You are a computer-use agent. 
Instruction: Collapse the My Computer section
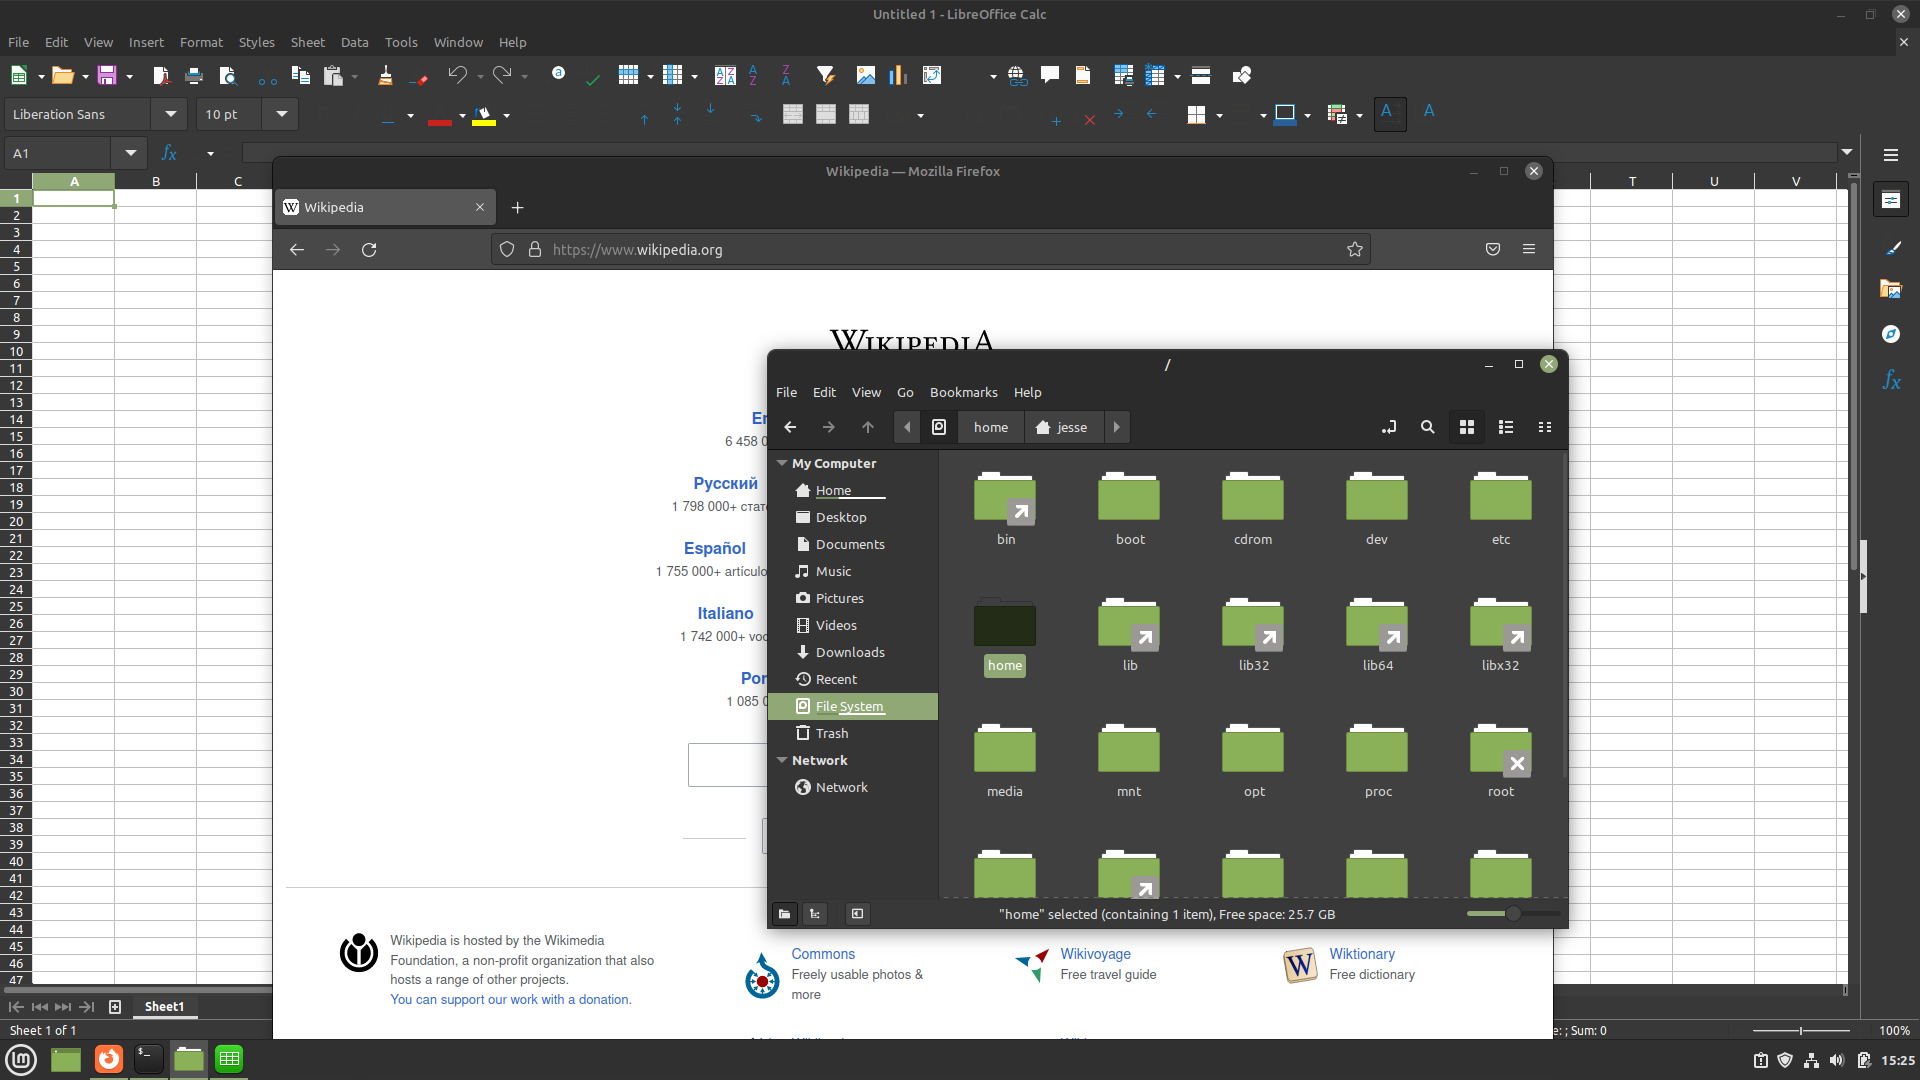click(x=782, y=463)
